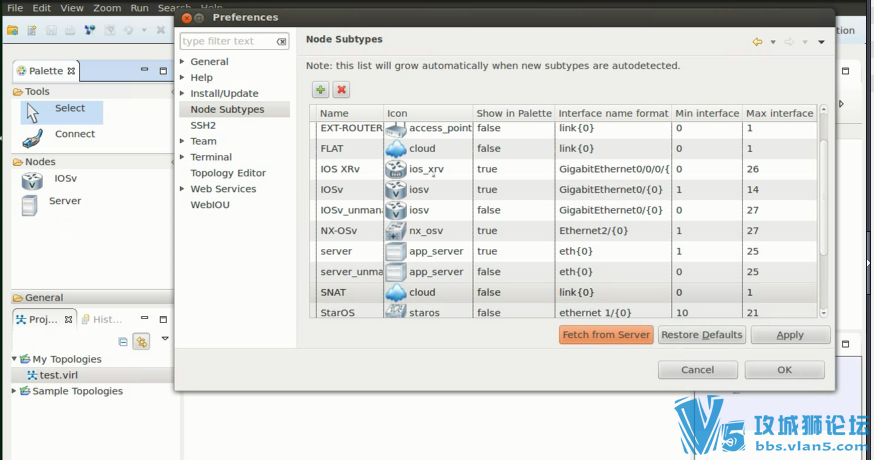The image size is (874, 460).
Task: Expand the Terminal preferences category
Action: coord(182,157)
